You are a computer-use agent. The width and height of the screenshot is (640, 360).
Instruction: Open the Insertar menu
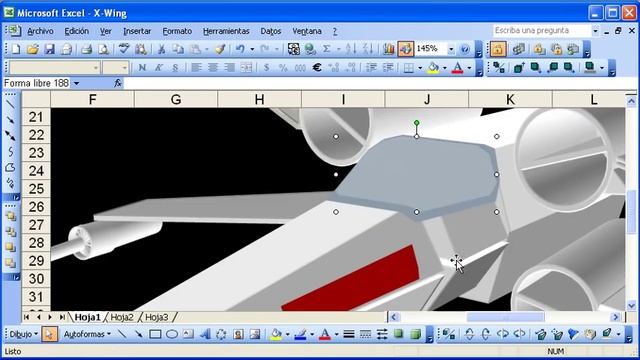click(x=137, y=31)
